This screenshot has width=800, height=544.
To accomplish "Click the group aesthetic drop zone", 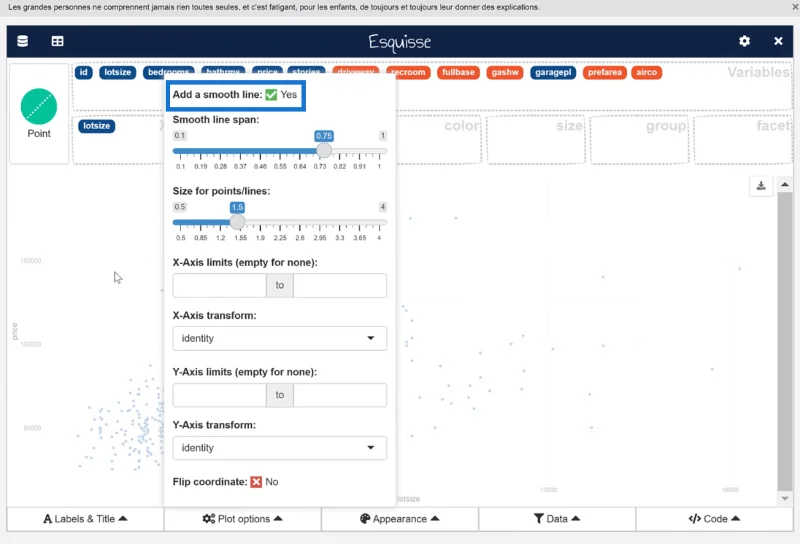I will (639, 140).
